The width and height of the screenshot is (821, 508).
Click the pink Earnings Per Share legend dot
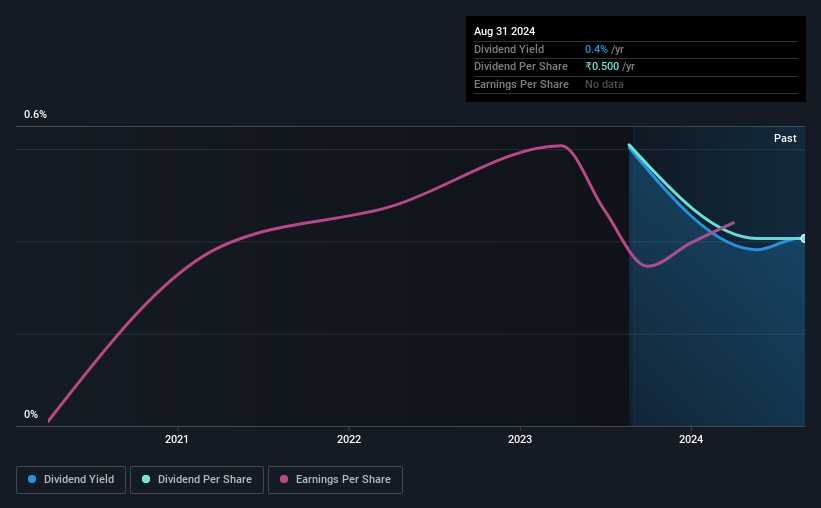click(284, 479)
